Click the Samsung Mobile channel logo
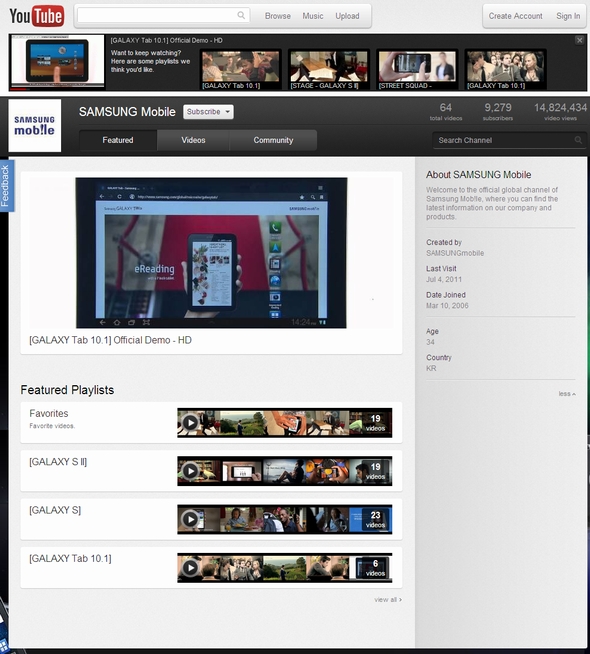The width and height of the screenshot is (590, 654). pos(35,125)
